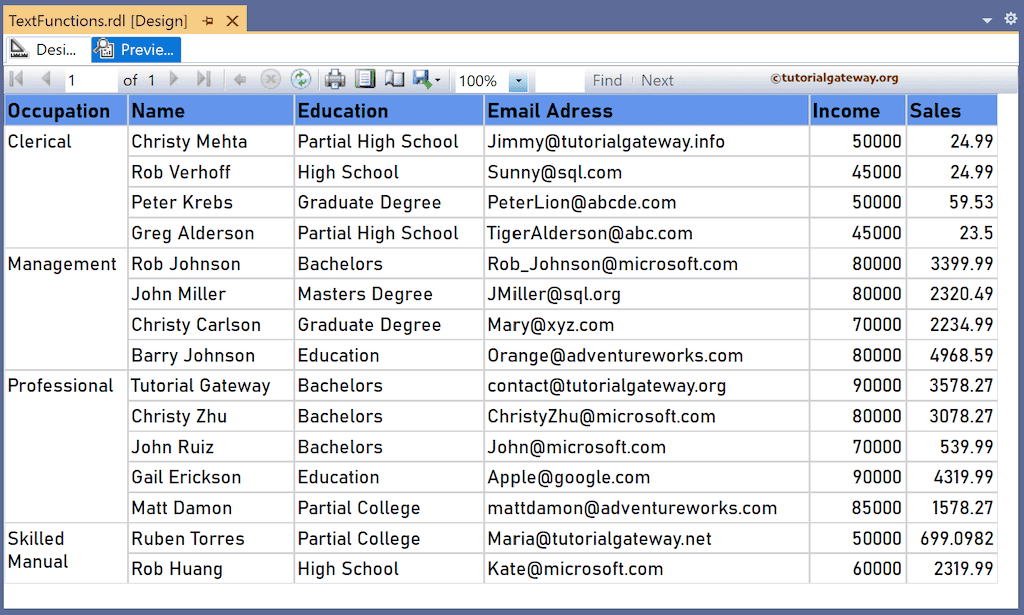The image size is (1024, 615).
Task: Jump to the last page
Action: 203,78
